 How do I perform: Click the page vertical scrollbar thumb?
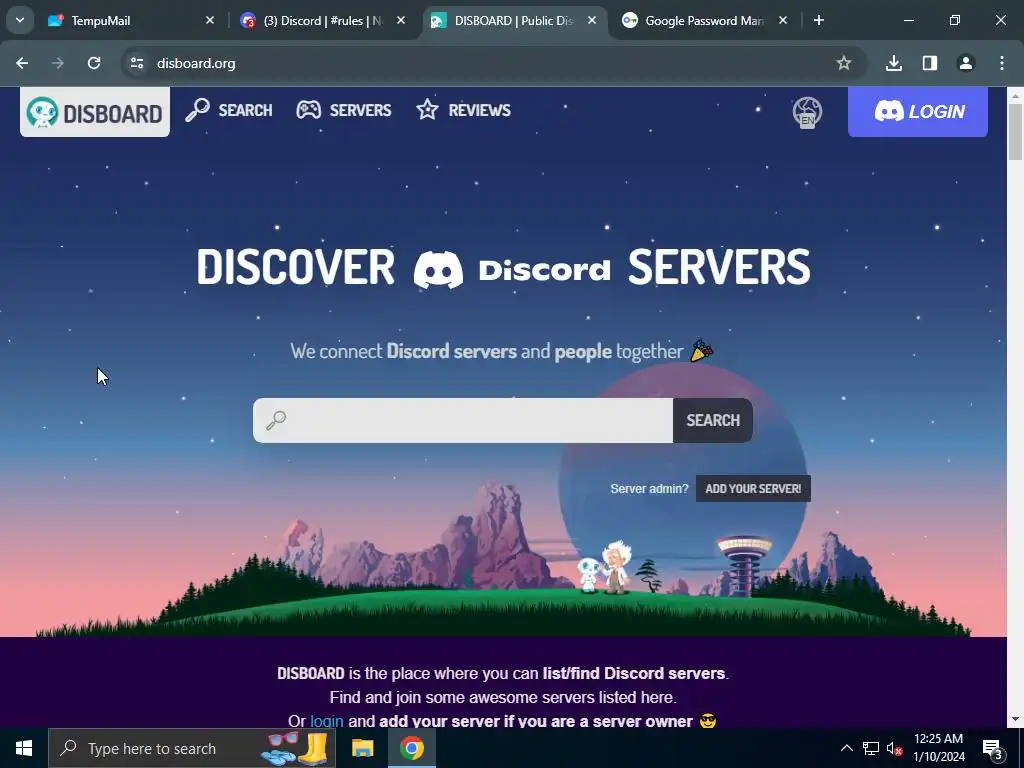pos(1016,132)
